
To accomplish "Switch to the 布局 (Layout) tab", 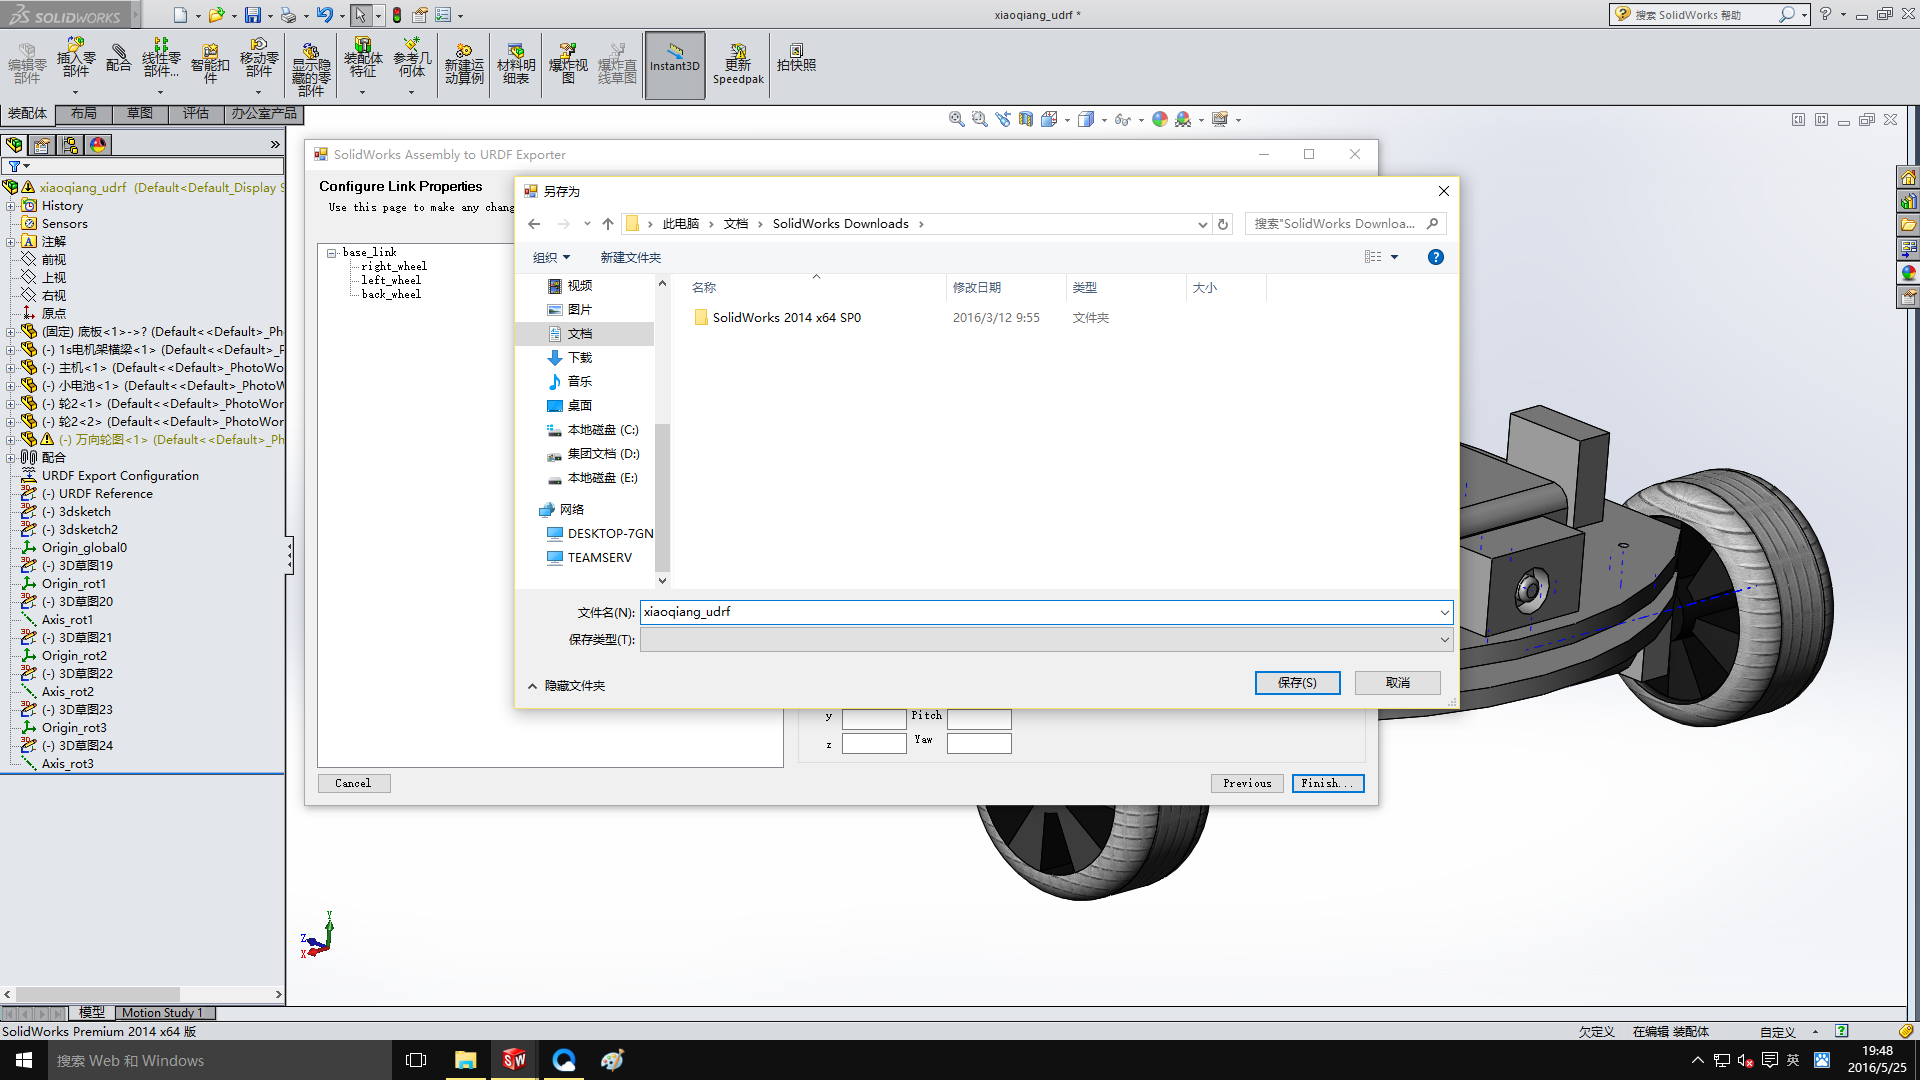I will pyautogui.click(x=84, y=114).
